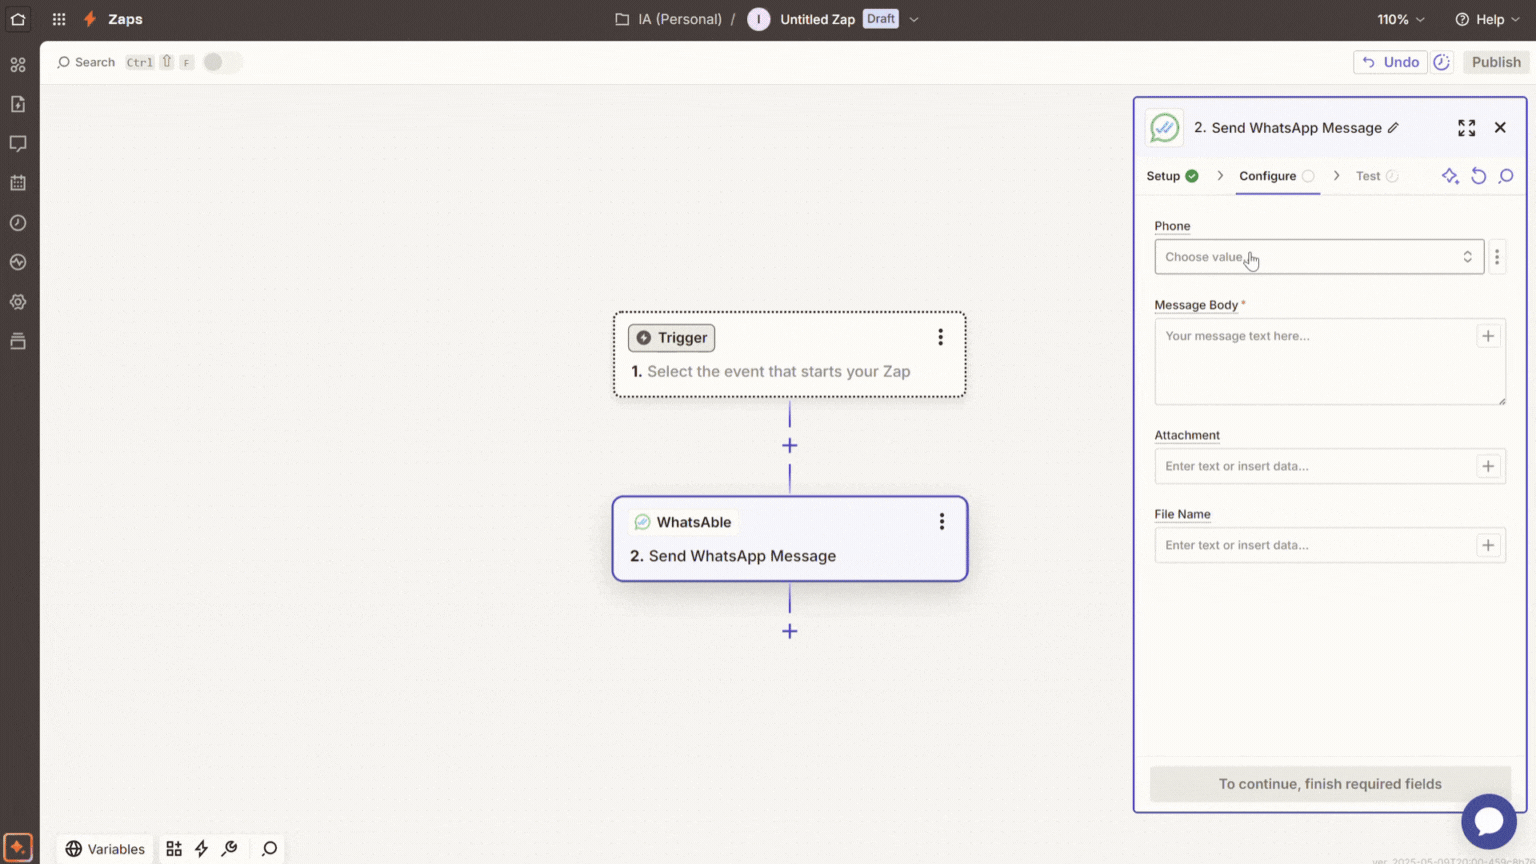Open the file import icon in sidebar
Image resolution: width=1536 pixels, height=864 pixels.
18,104
